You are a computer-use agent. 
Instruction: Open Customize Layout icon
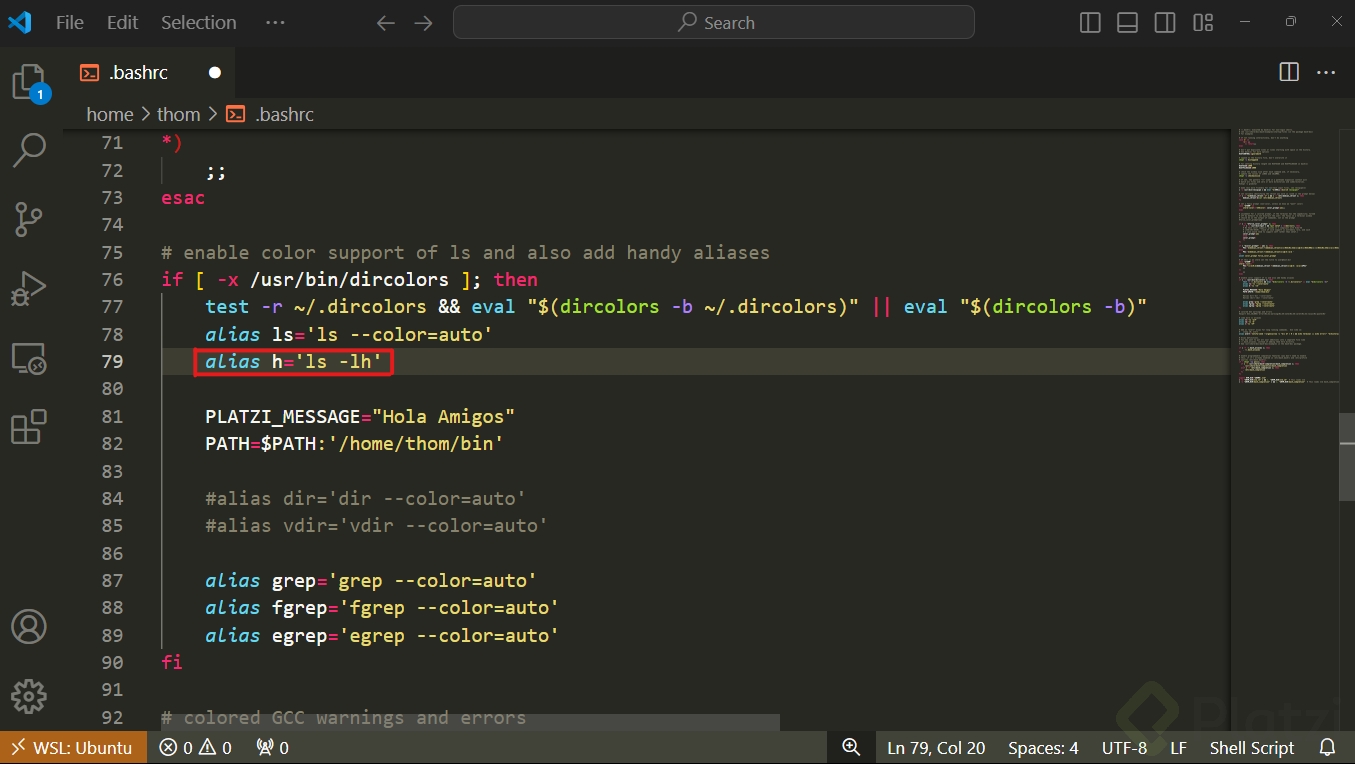[1203, 23]
